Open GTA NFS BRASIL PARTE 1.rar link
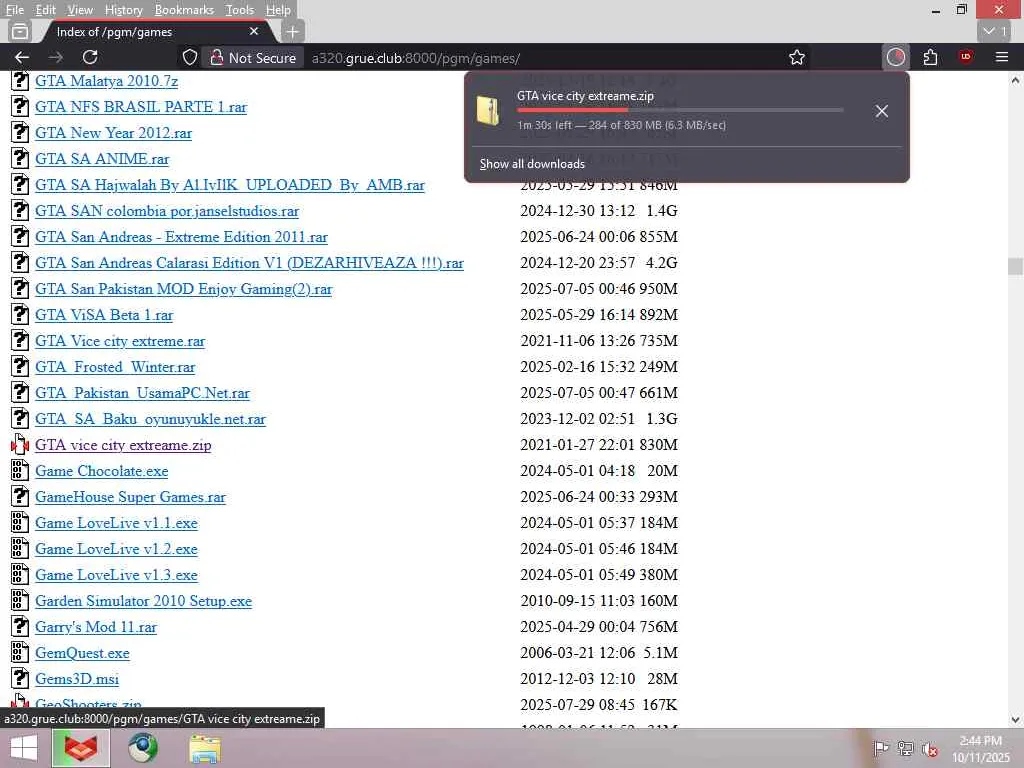1024x768 pixels. (141, 107)
